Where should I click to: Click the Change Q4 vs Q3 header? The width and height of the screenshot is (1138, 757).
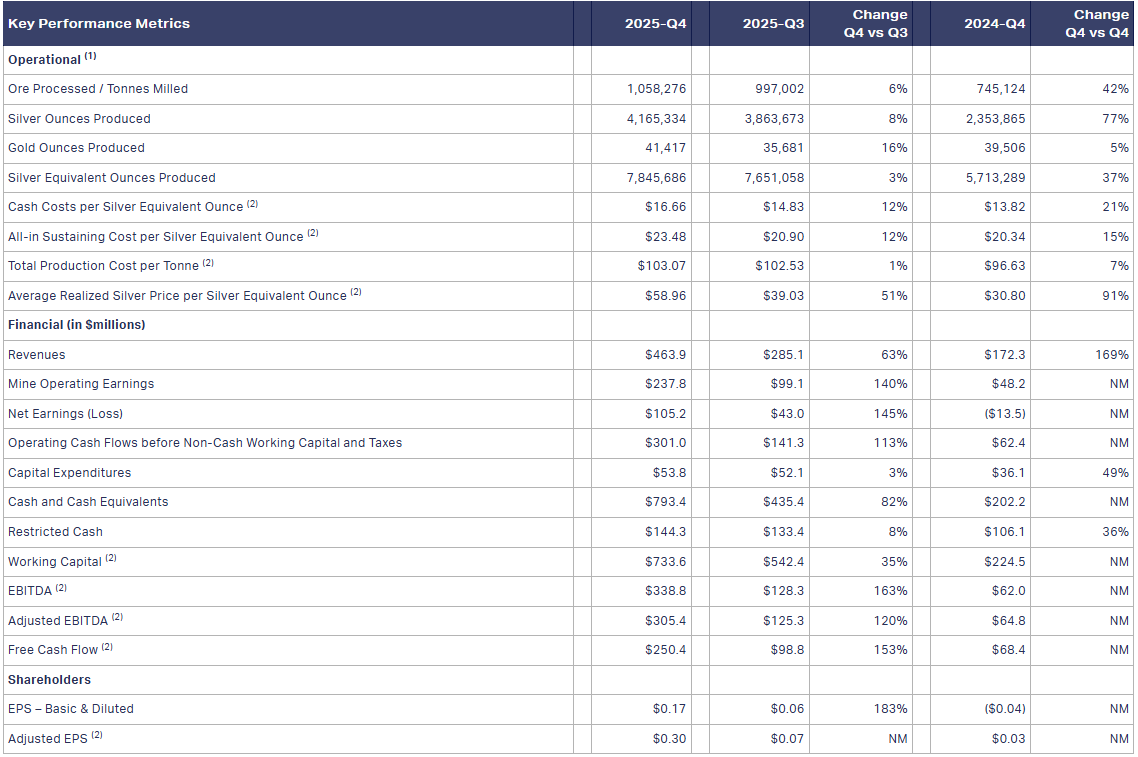[875, 24]
